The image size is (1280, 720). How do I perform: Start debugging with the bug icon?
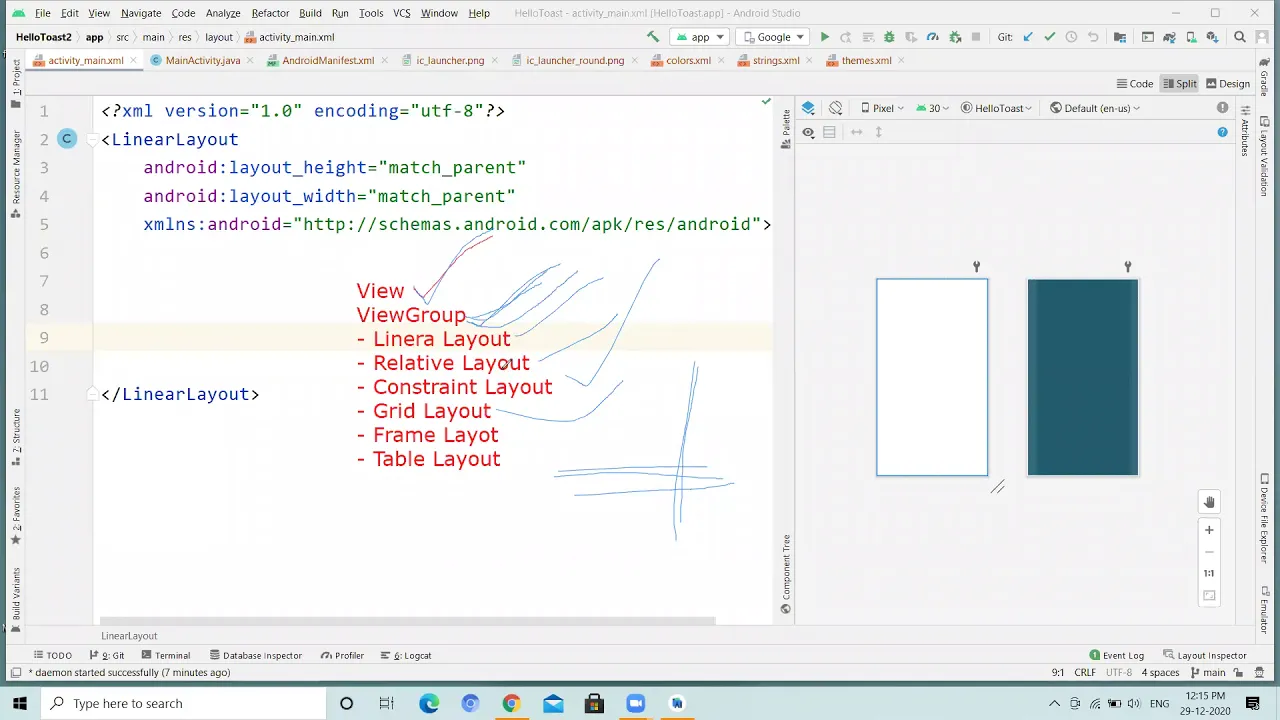coord(889,37)
